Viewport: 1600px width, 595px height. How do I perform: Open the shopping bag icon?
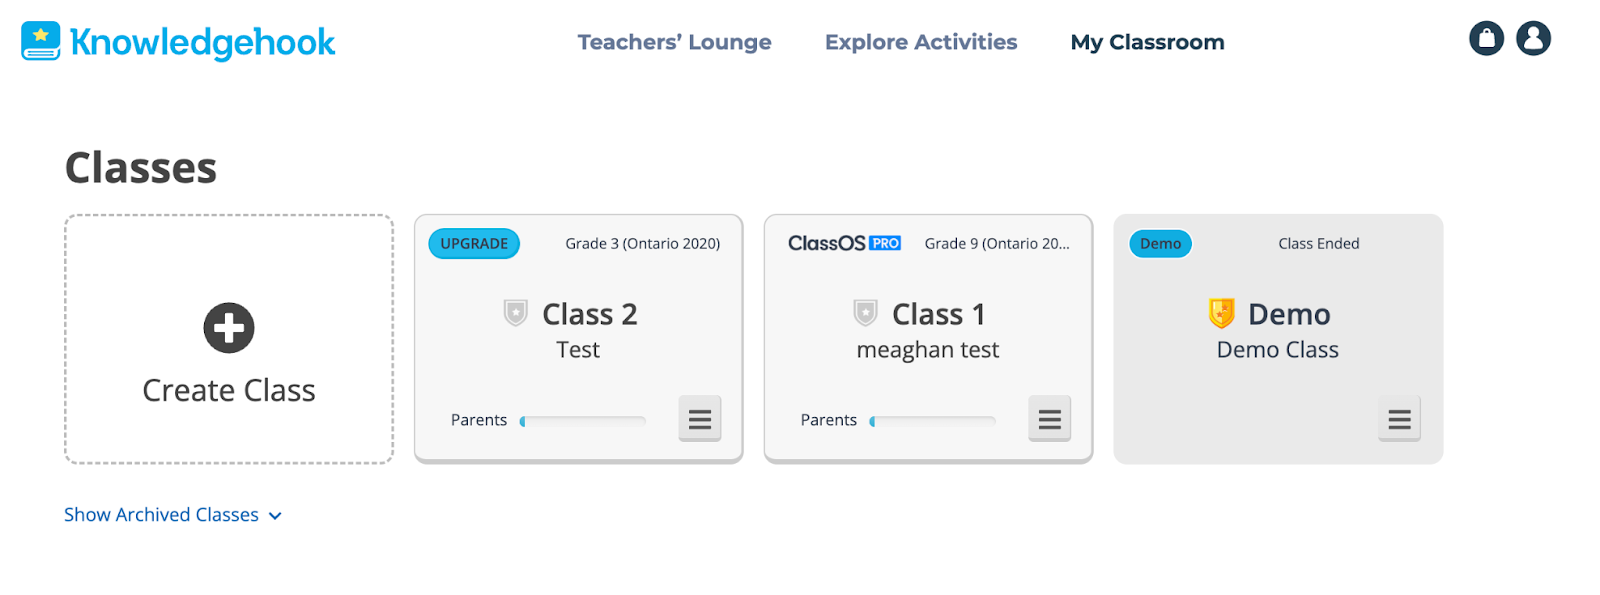(1486, 38)
